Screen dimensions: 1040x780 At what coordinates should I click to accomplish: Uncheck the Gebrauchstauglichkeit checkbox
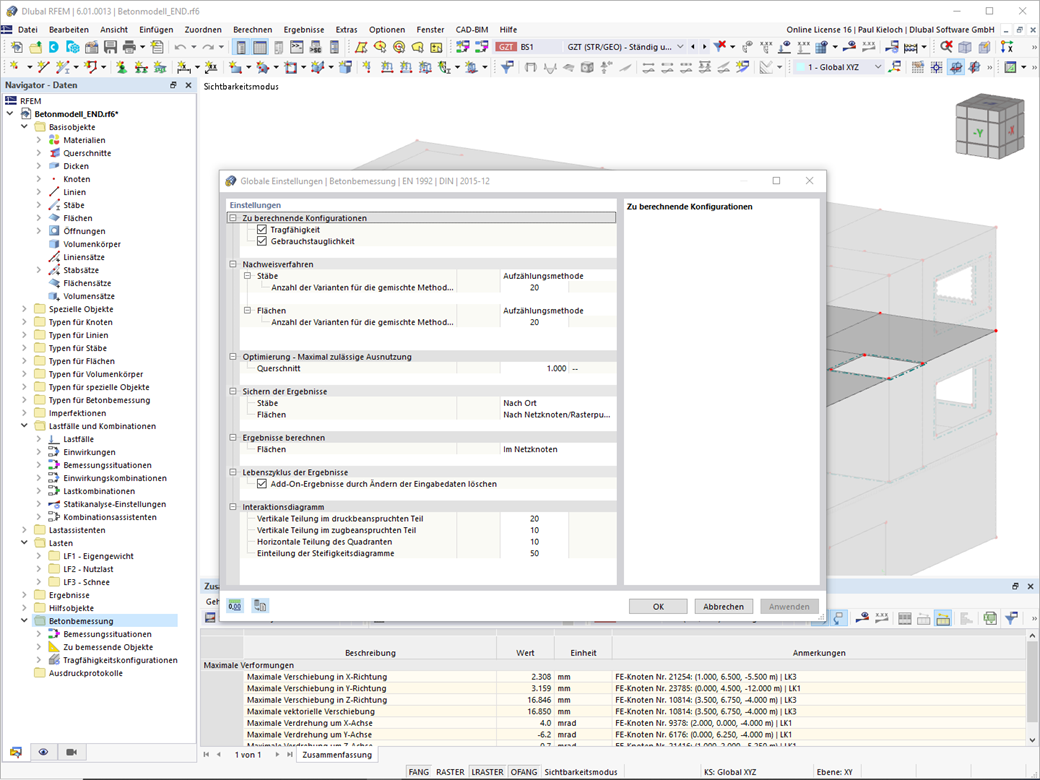262,241
